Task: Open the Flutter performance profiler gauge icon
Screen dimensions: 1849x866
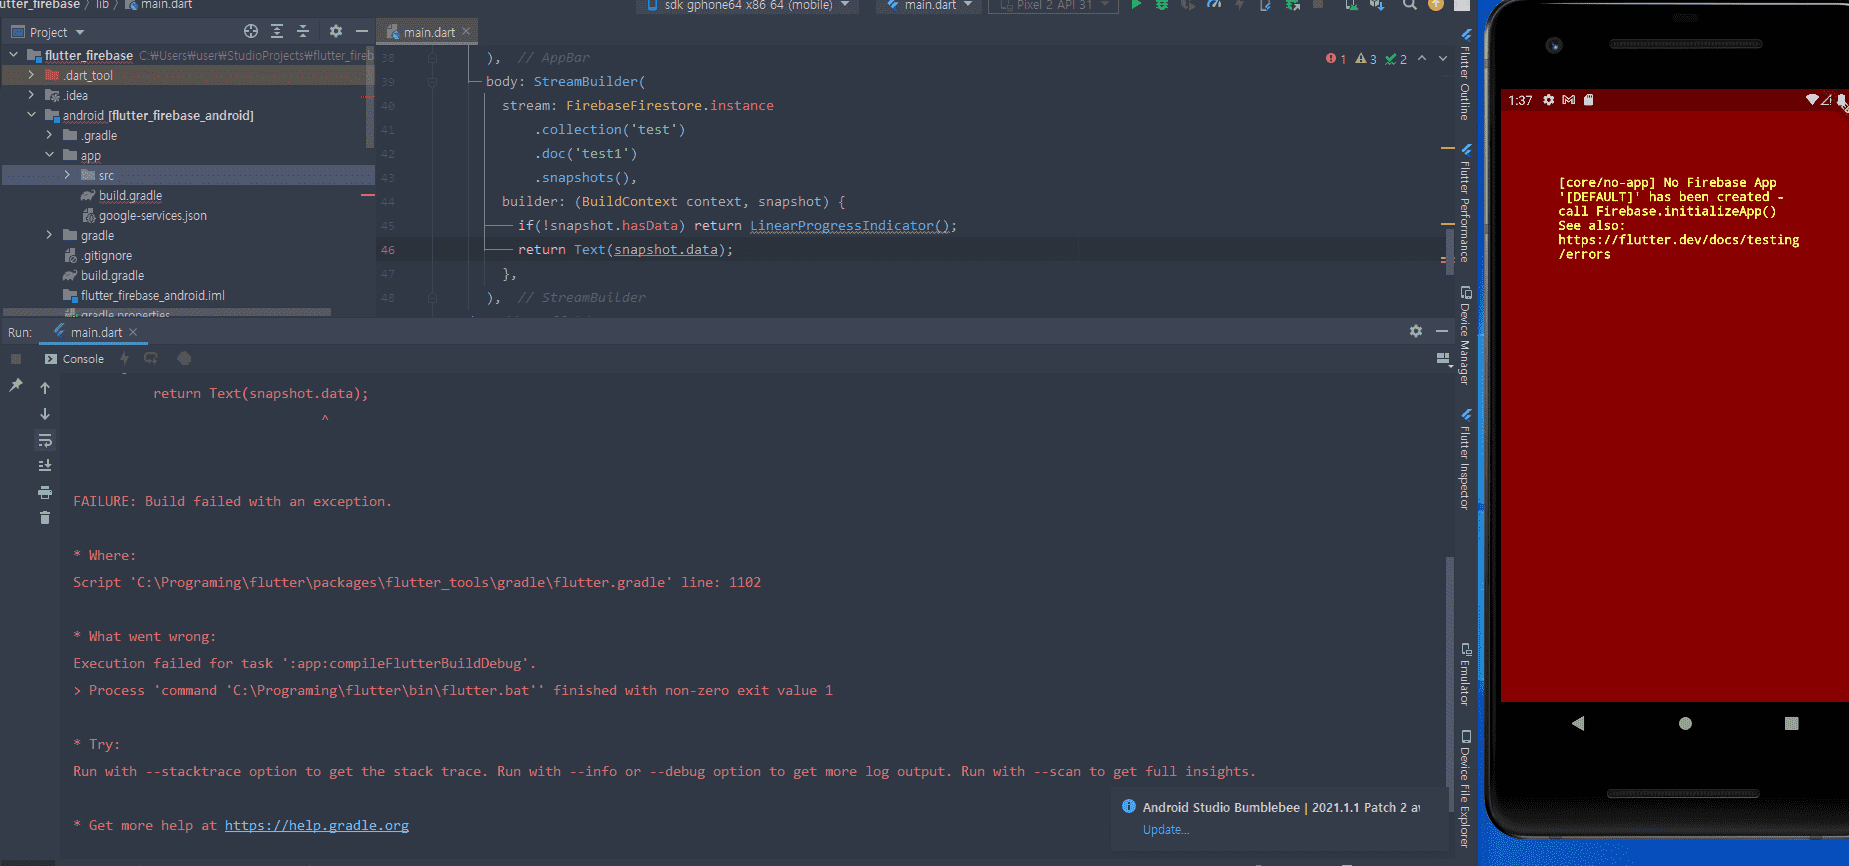Action: click(1214, 5)
